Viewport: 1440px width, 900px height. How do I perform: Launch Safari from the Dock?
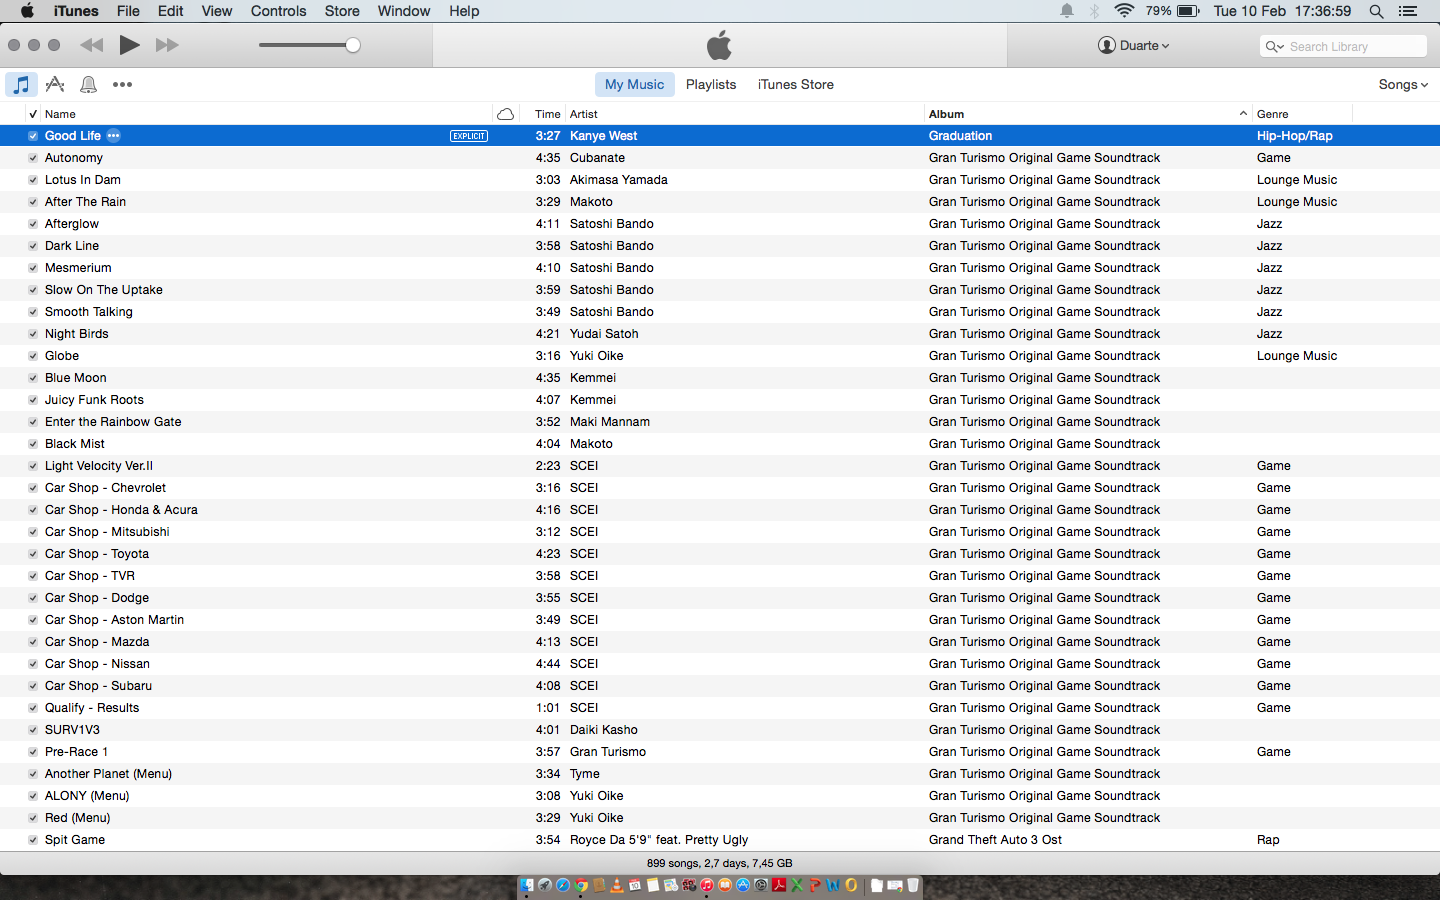pos(563,885)
